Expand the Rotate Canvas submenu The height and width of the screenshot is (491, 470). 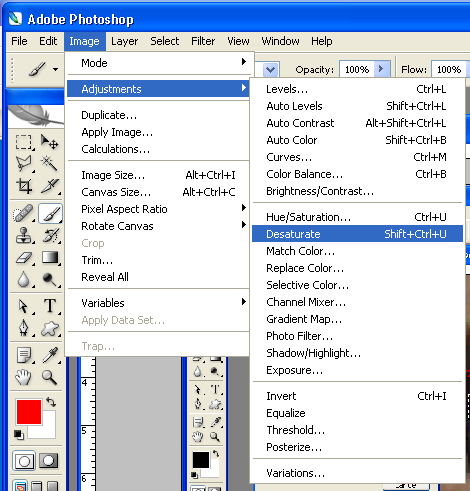pyautogui.click(x=158, y=226)
